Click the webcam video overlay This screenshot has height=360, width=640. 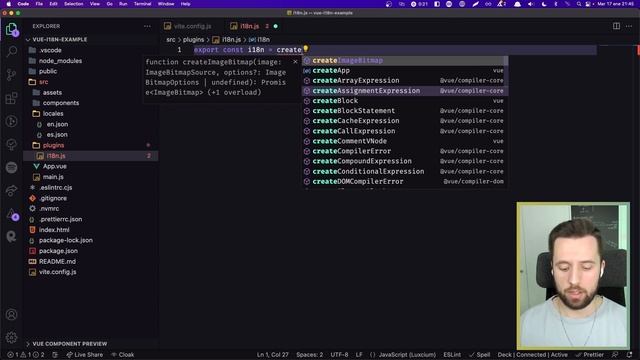coord(573,276)
